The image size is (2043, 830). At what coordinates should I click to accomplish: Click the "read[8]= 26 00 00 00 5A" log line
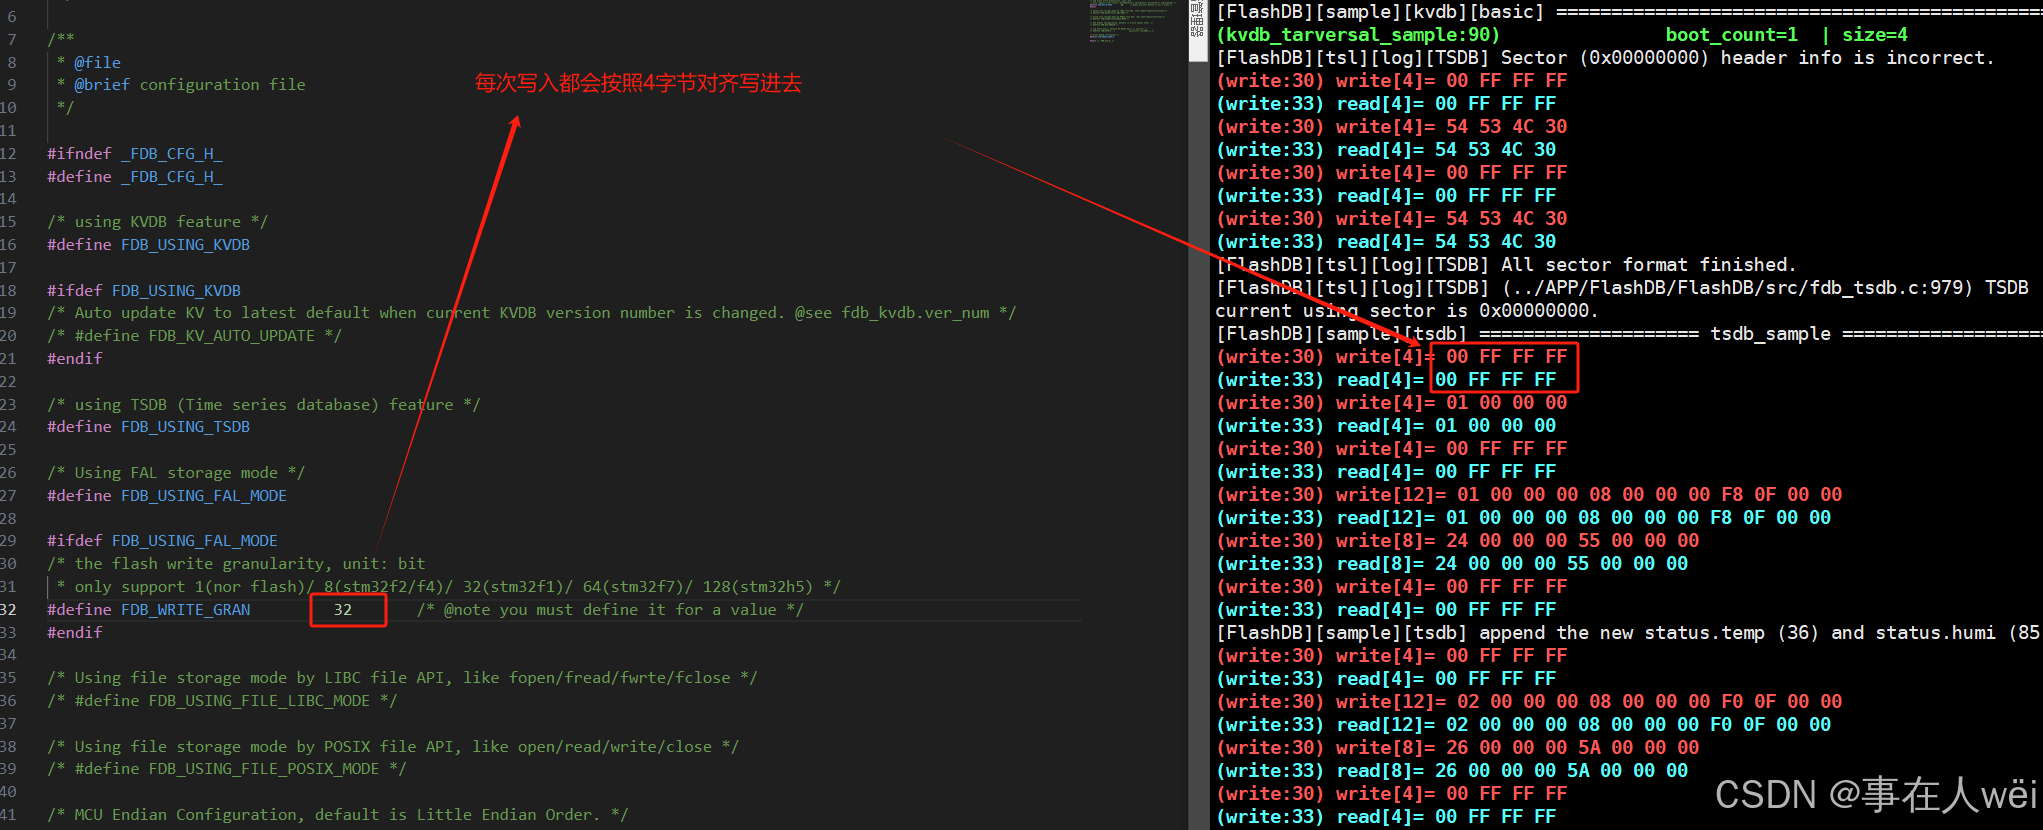point(1452,771)
